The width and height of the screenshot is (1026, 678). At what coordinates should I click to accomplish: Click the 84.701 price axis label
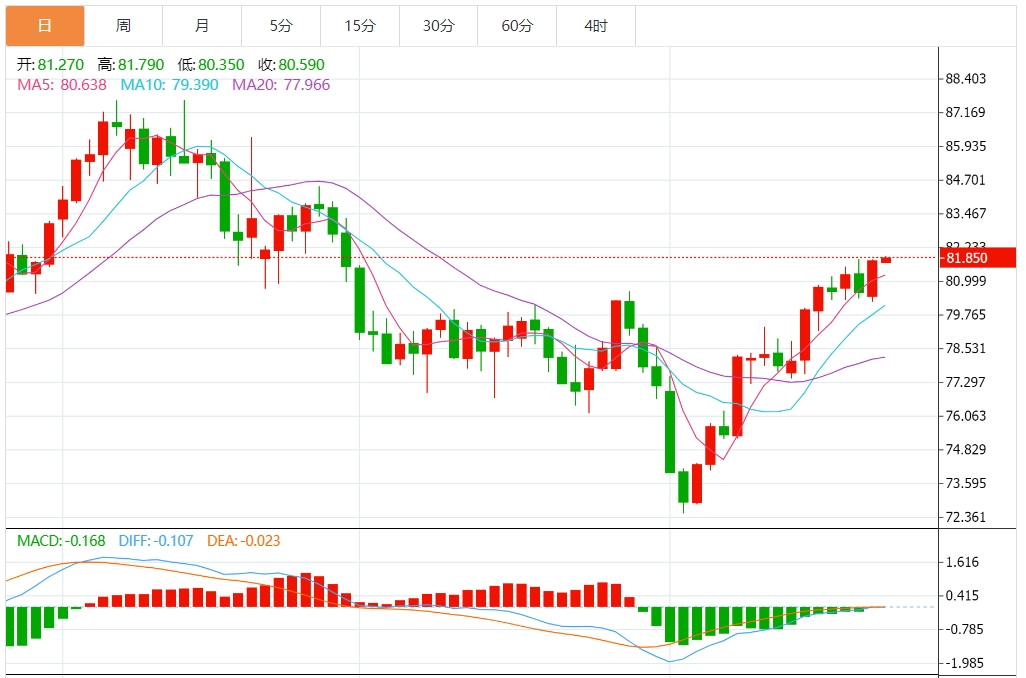tap(966, 180)
